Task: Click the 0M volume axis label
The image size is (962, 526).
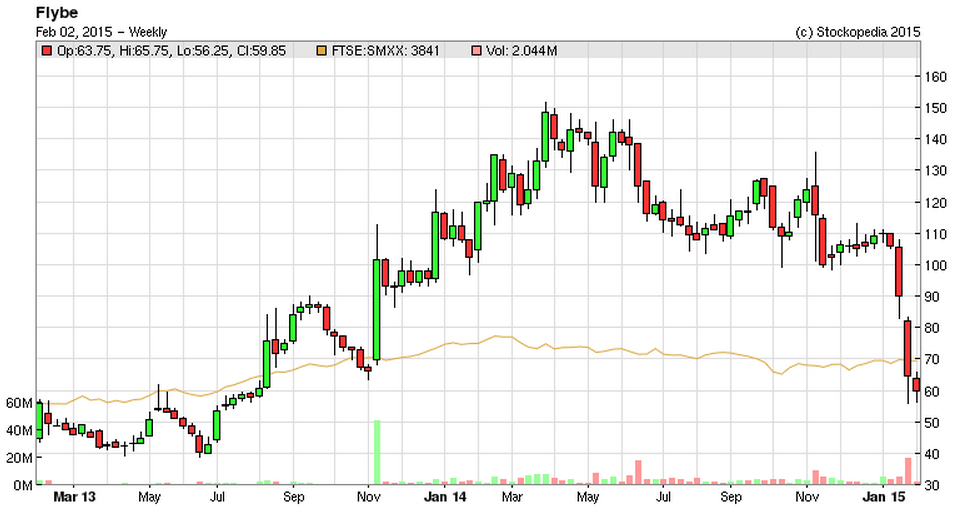Action: [22, 485]
